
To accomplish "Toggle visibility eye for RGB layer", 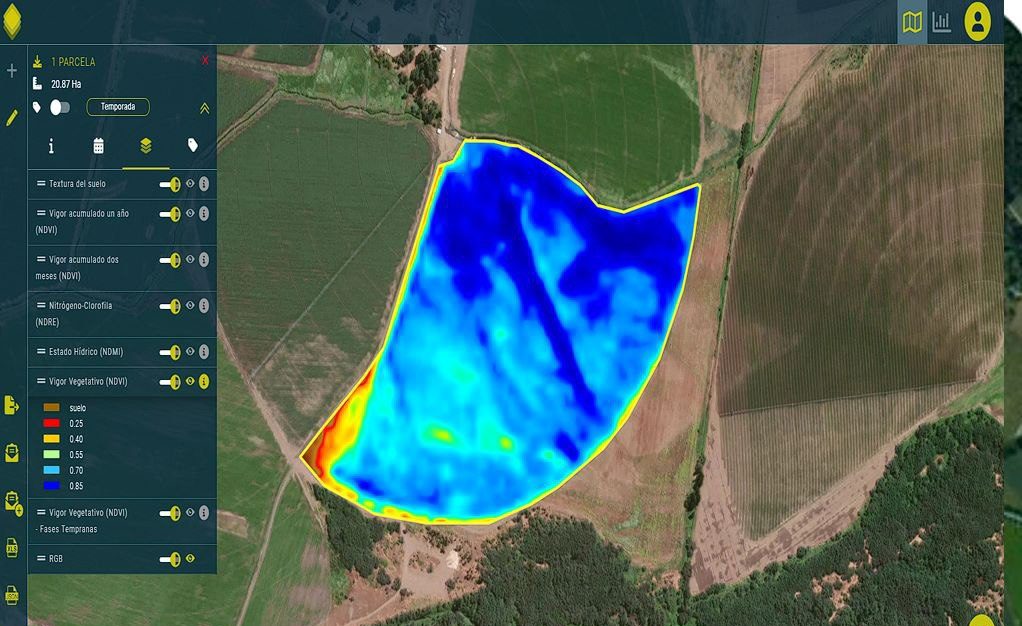I will point(190,559).
